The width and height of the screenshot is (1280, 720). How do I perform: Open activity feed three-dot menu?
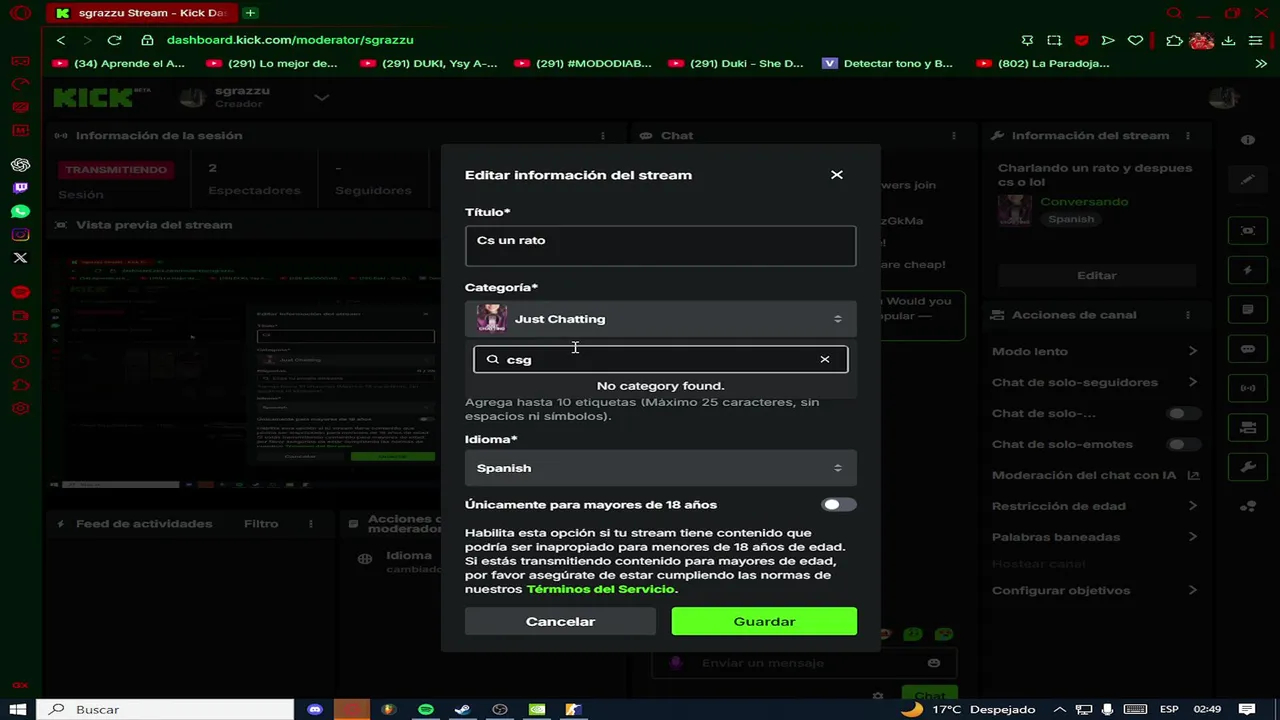pos(310,524)
